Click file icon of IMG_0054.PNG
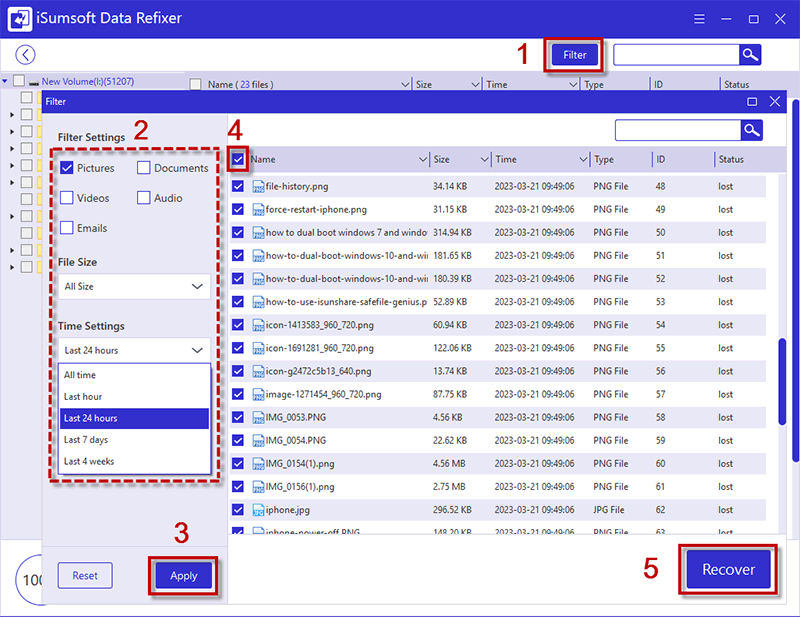The image size is (800, 617). pyautogui.click(x=258, y=440)
